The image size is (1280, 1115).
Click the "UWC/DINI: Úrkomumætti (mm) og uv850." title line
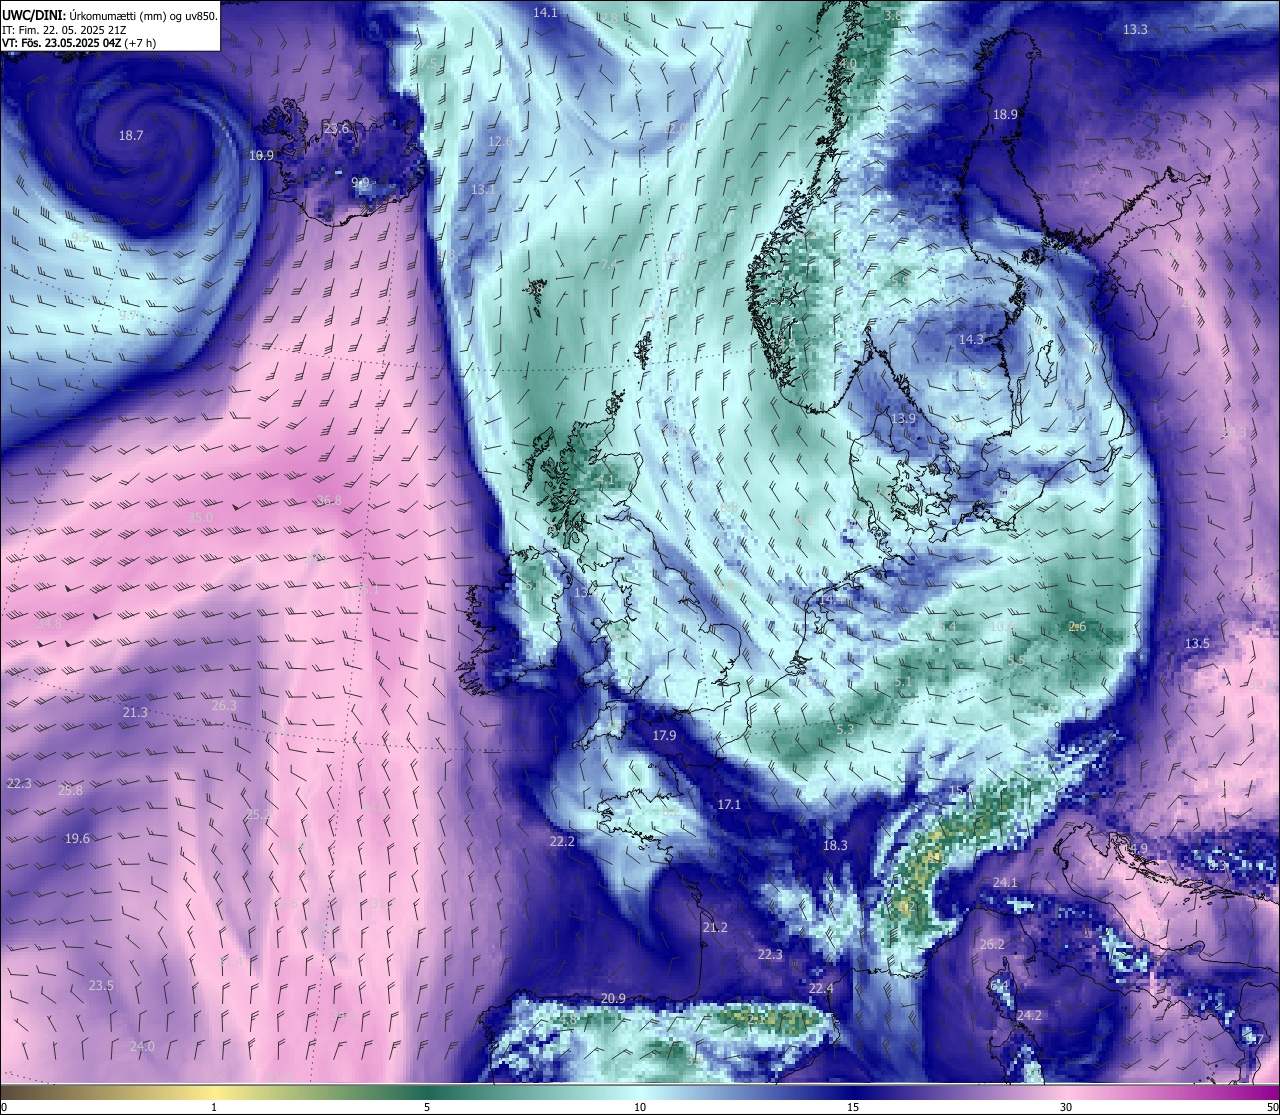pos(110,15)
